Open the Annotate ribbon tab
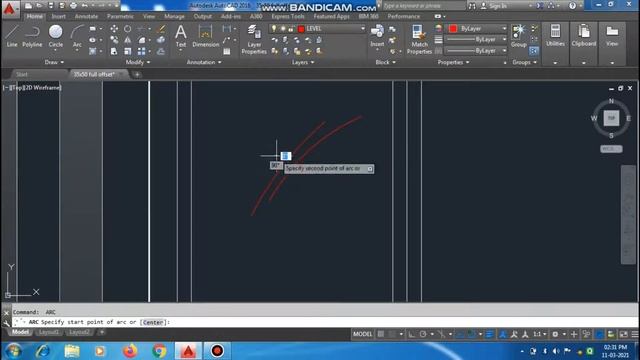Image resolution: width=640 pixels, height=360 pixels. 86,16
